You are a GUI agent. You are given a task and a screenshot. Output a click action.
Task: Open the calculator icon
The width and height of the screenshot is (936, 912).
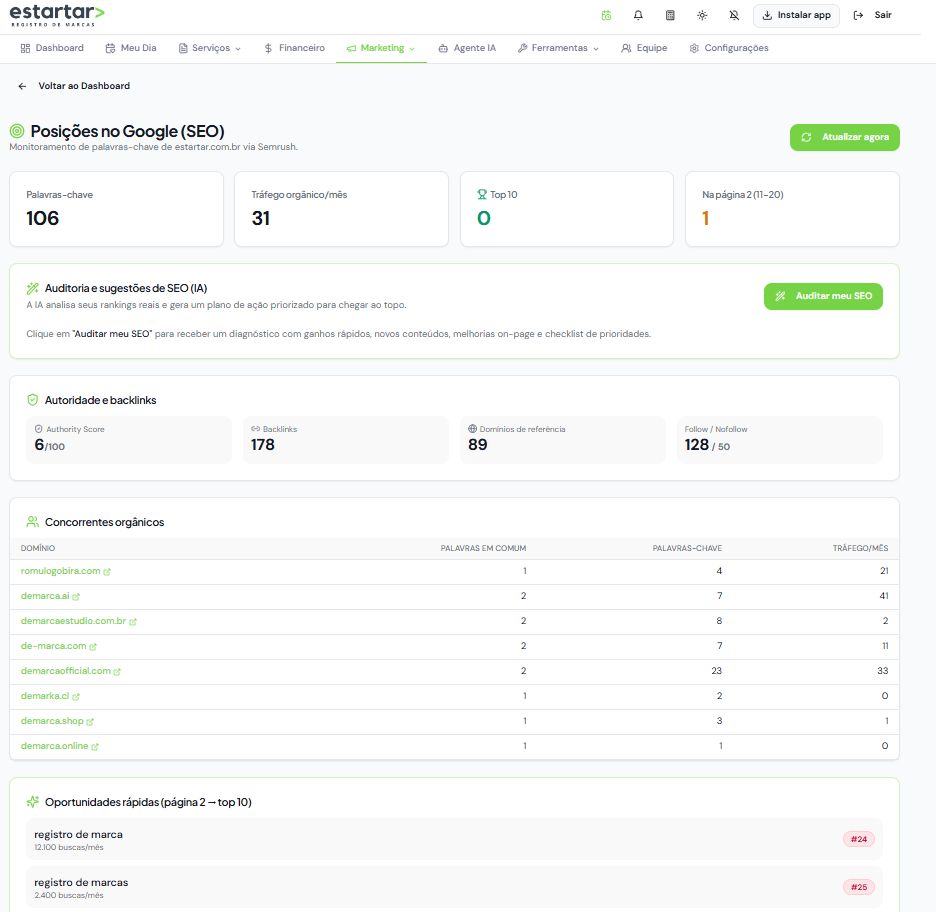click(x=670, y=16)
